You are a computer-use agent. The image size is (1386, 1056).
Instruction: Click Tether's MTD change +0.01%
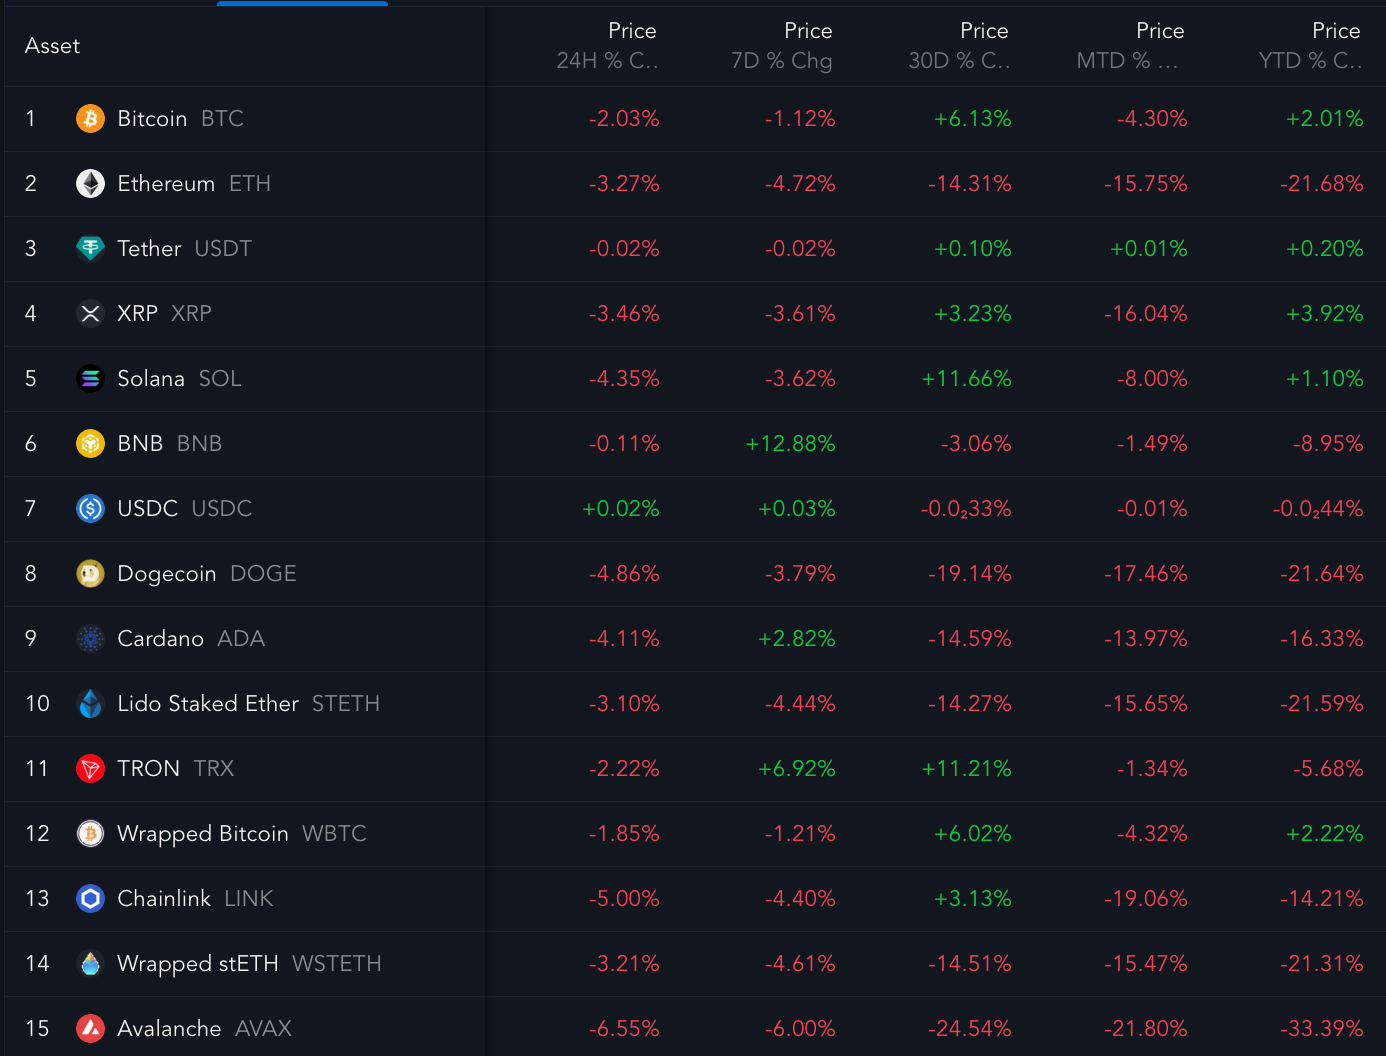[1148, 249]
